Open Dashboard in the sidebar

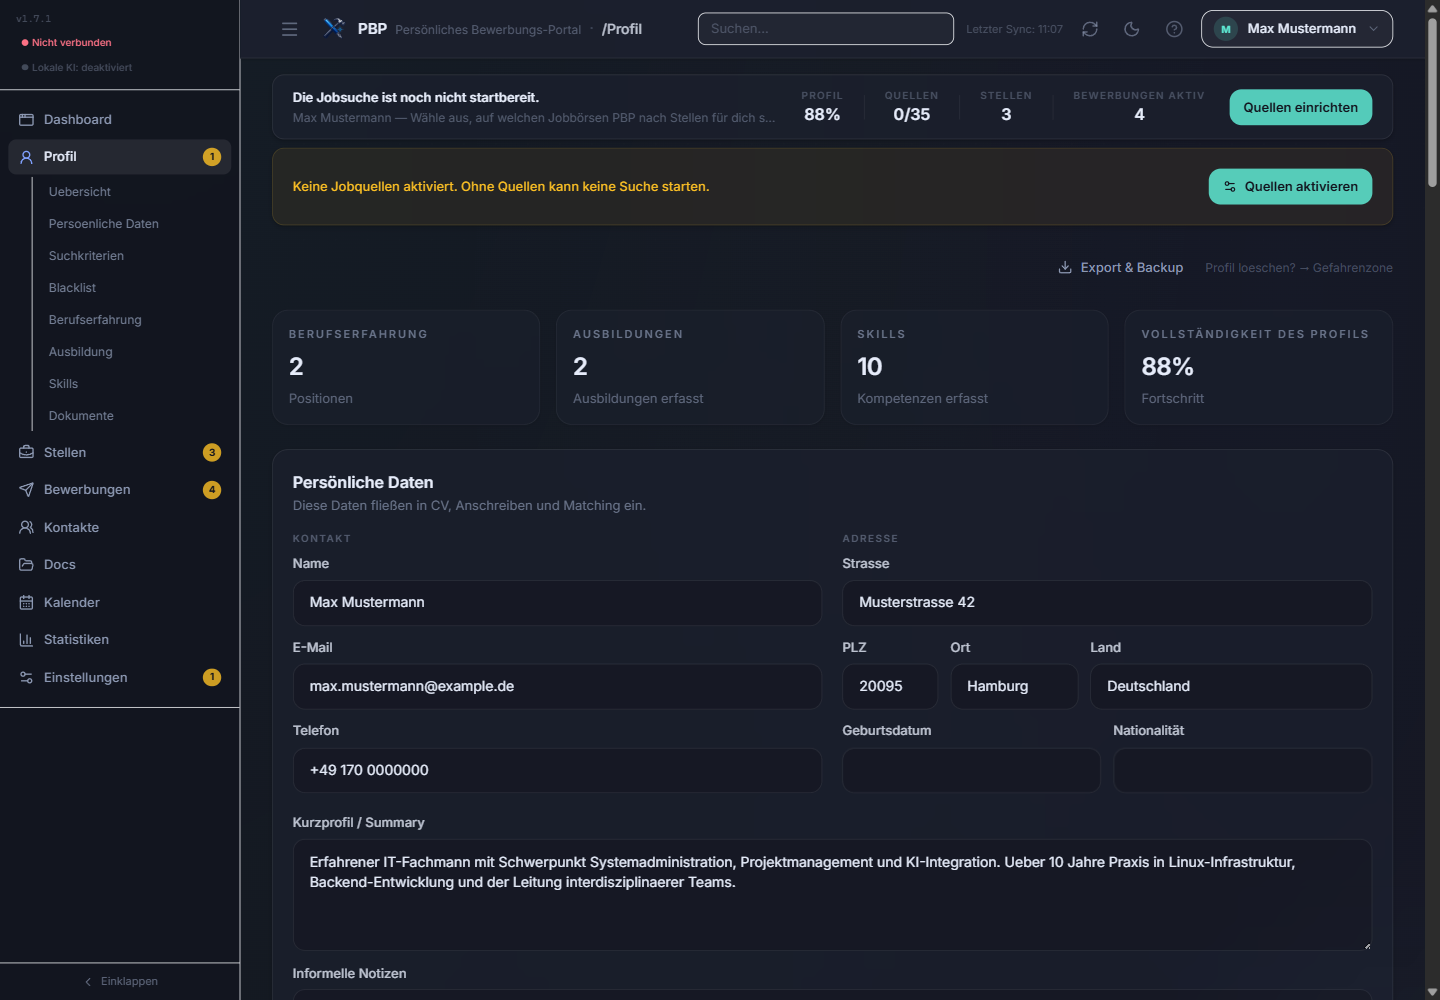point(120,119)
